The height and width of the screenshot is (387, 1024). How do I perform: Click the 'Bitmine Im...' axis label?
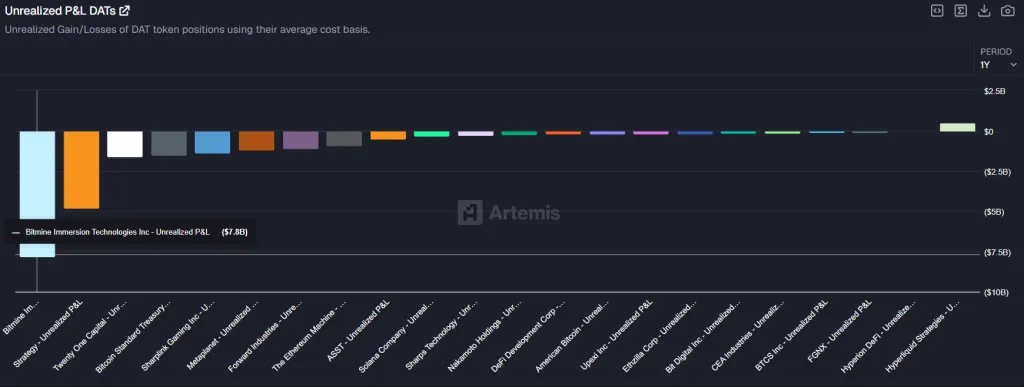pyautogui.click(x=22, y=318)
